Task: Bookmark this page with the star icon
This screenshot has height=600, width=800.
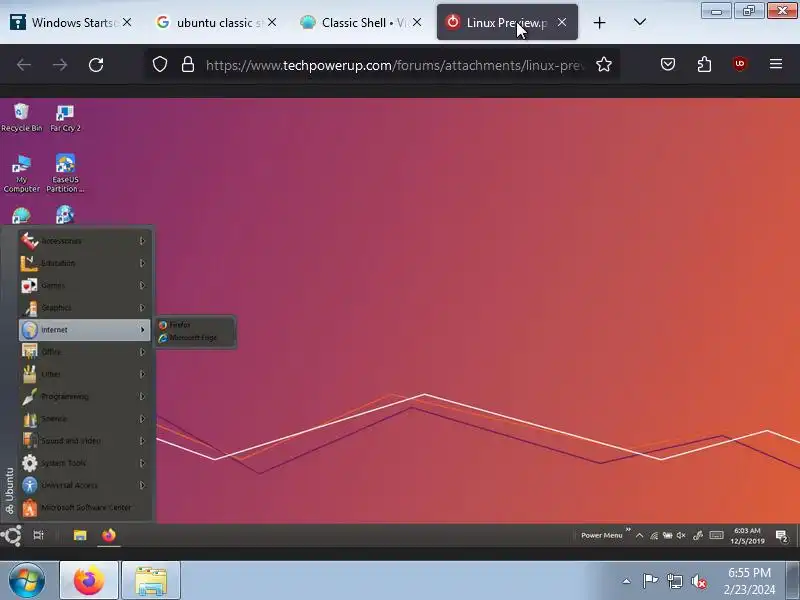Action: point(604,64)
